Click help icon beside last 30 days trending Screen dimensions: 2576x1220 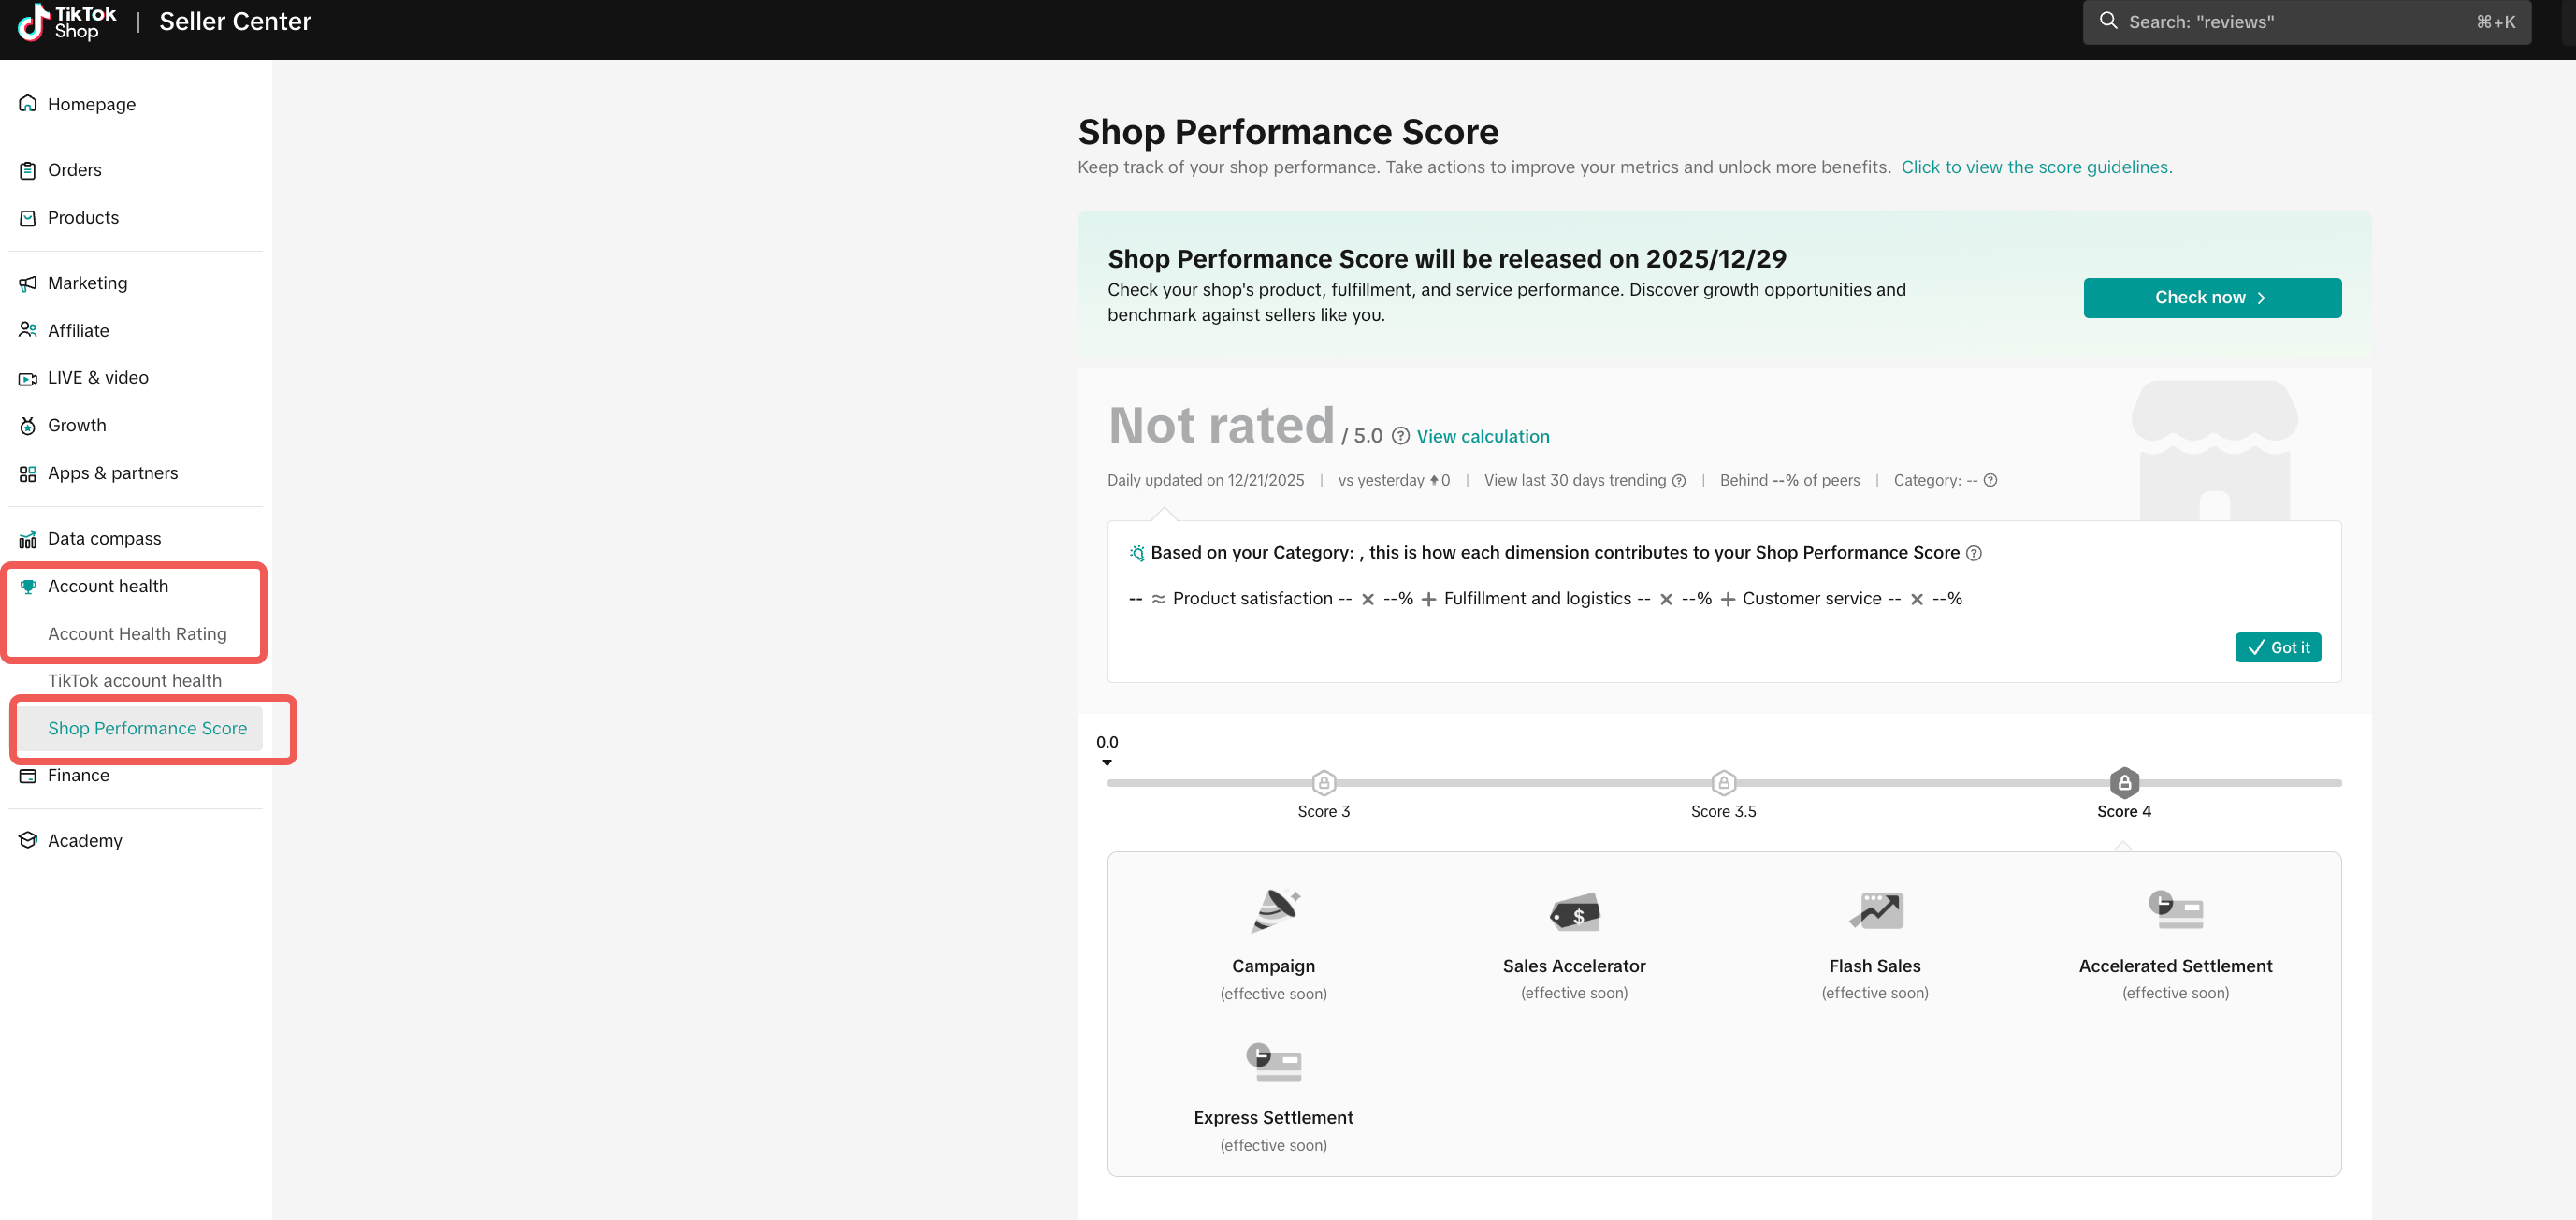(1679, 481)
